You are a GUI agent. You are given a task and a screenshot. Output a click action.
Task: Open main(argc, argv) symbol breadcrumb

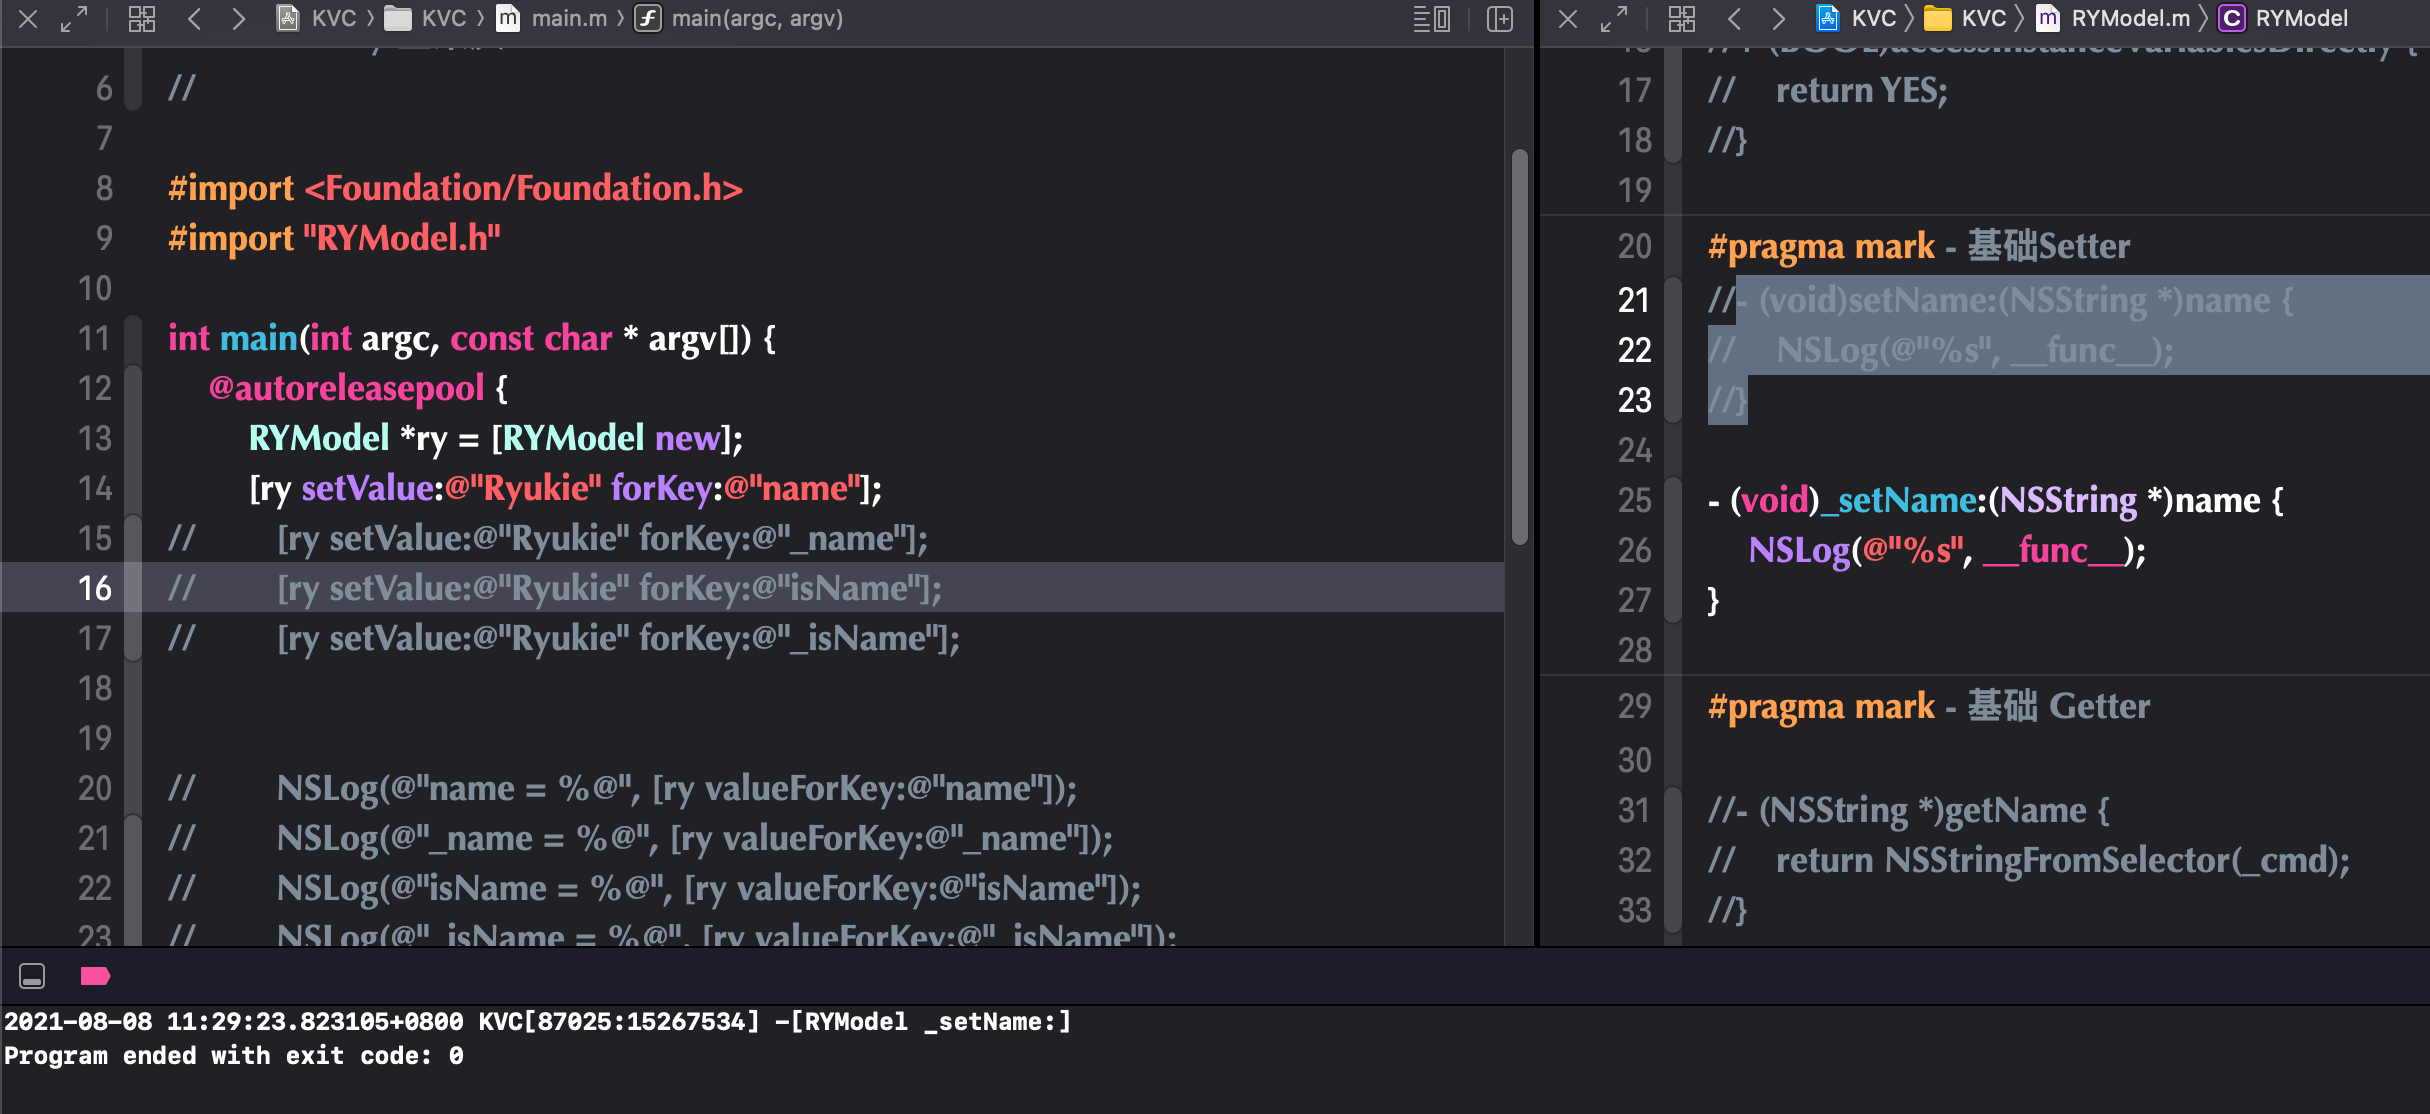739,19
